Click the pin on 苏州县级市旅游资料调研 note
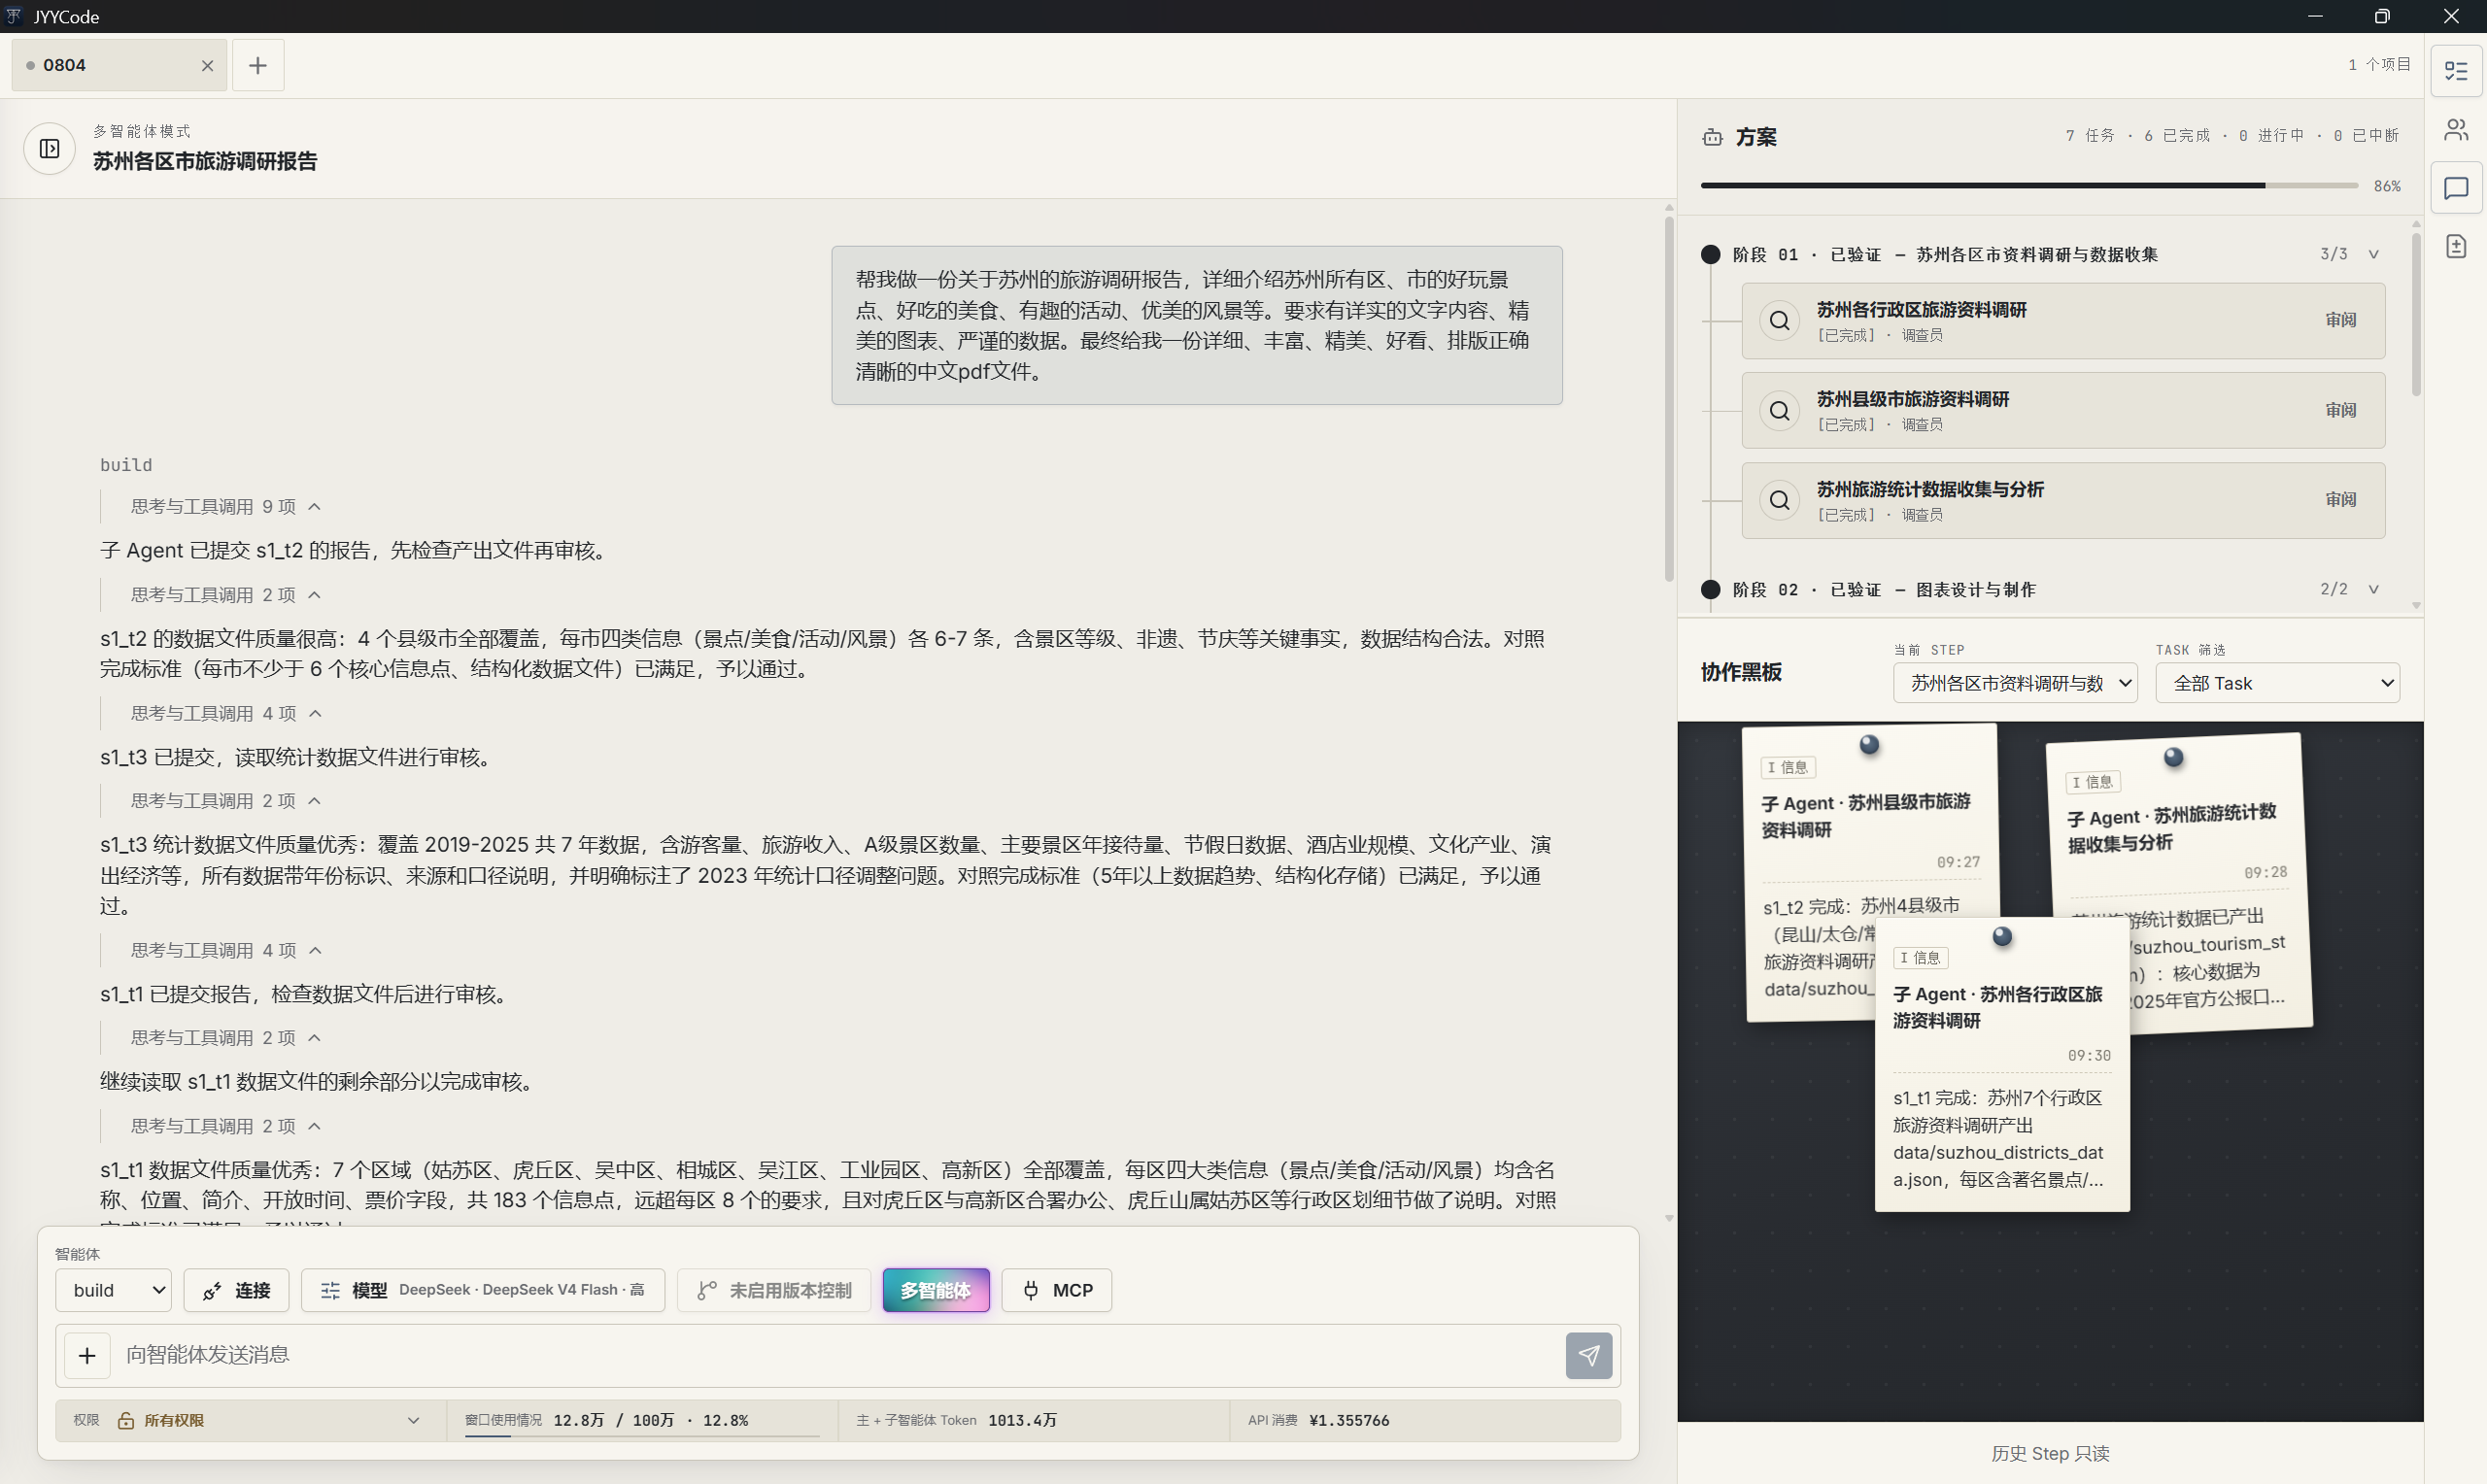Viewport: 2487px width, 1484px height. point(1869,744)
